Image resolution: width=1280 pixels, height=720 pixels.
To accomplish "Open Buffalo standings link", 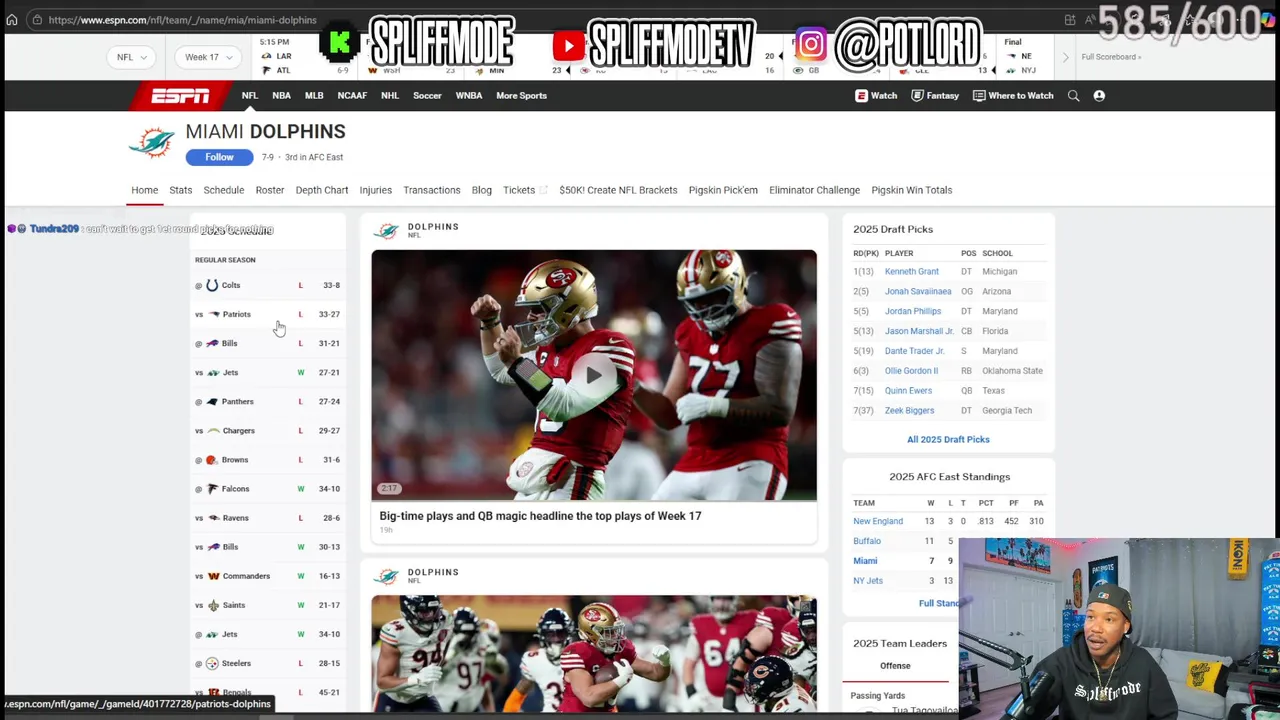I will point(867,541).
